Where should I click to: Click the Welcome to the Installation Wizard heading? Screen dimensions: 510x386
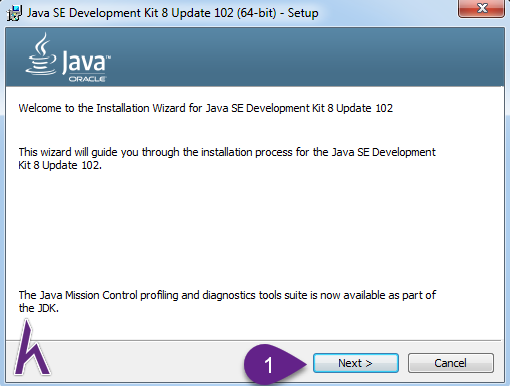click(x=206, y=108)
